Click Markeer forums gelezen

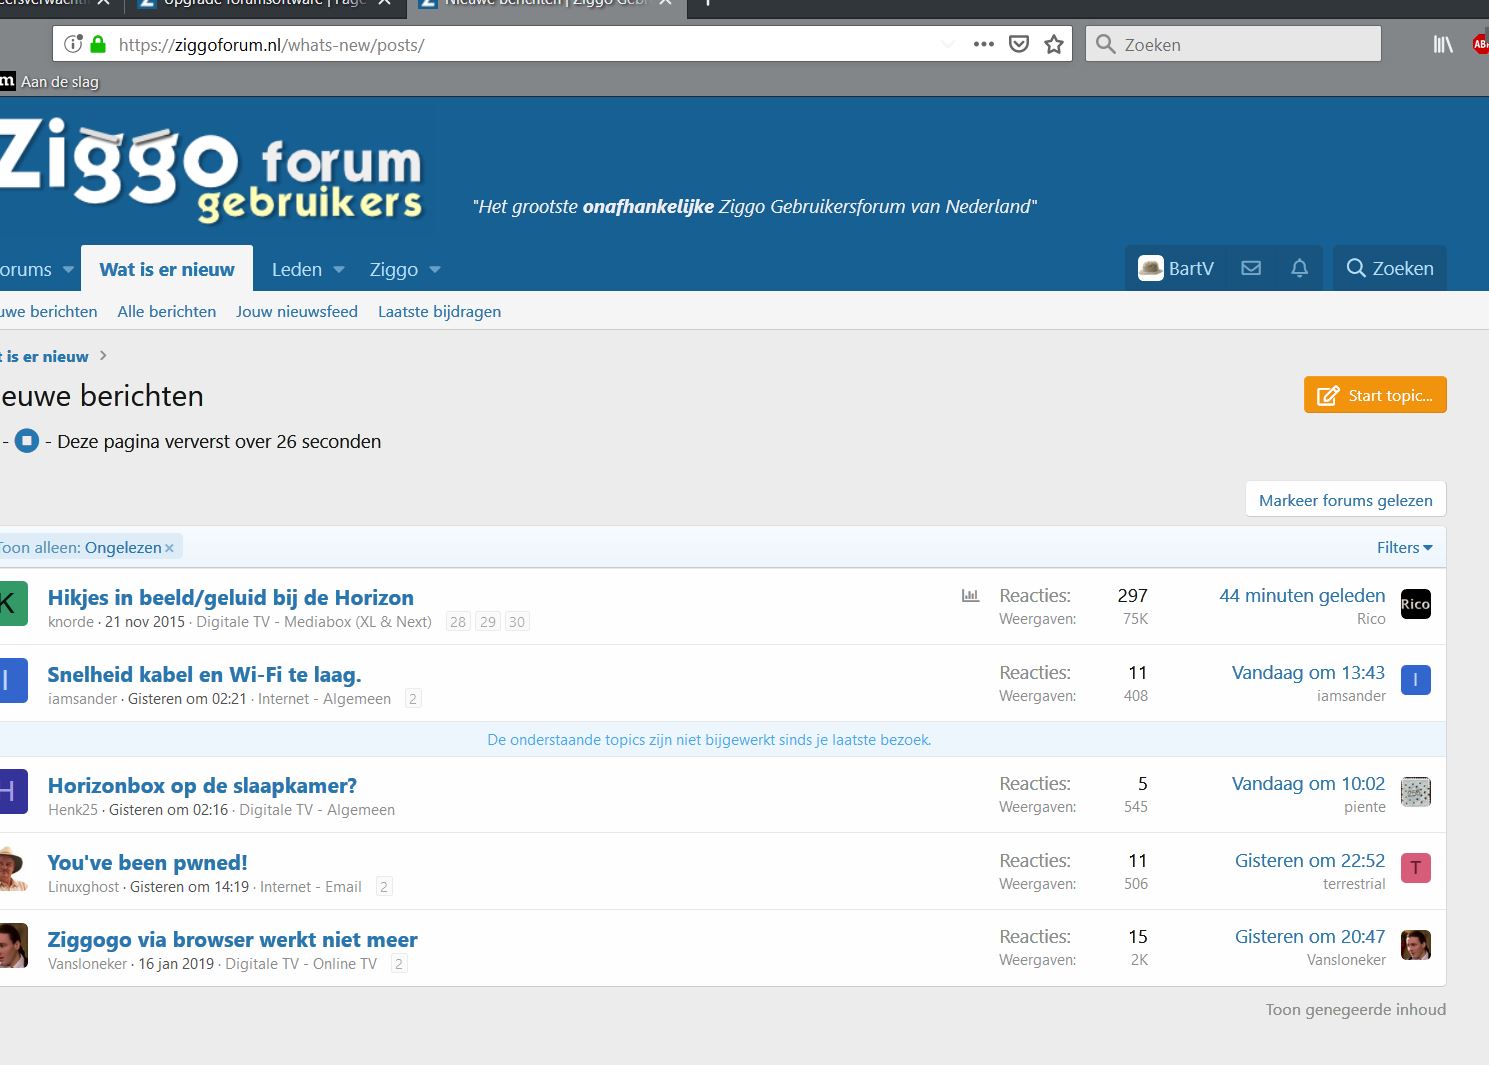[1346, 500]
